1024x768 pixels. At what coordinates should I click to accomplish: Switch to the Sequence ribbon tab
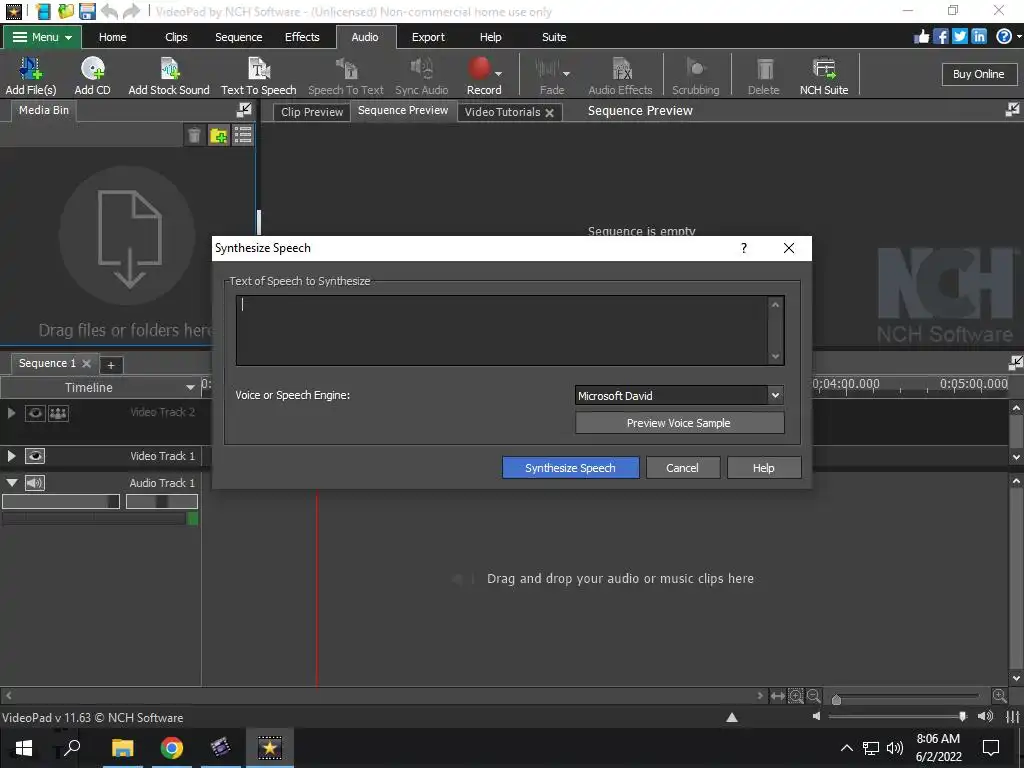coord(238,37)
